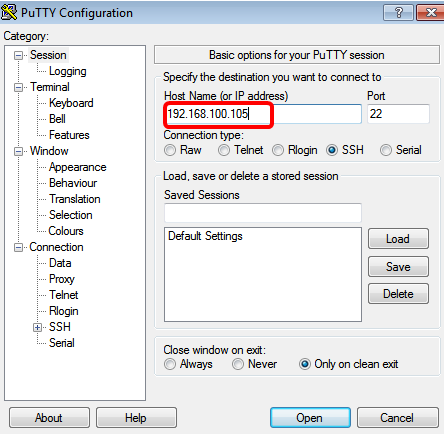This screenshot has width=444, height=434.
Task: Click the Host Name input field
Action: tap(263, 114)
